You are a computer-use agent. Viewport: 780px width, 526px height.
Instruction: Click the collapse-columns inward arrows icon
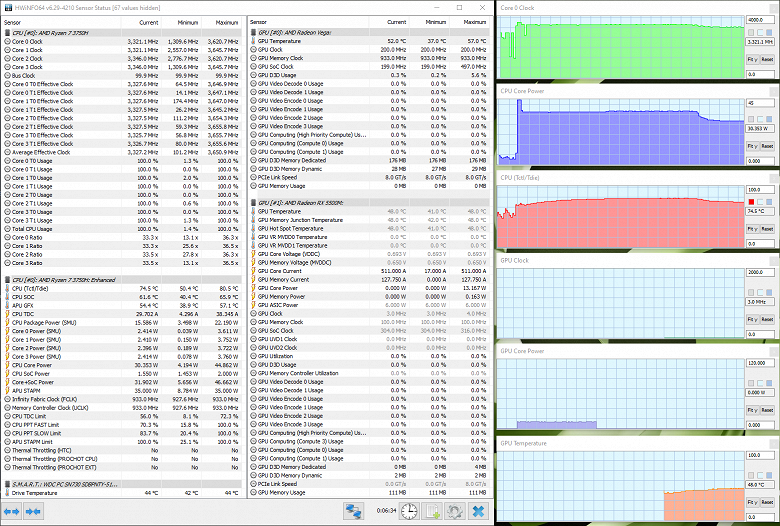click(33, 511)
